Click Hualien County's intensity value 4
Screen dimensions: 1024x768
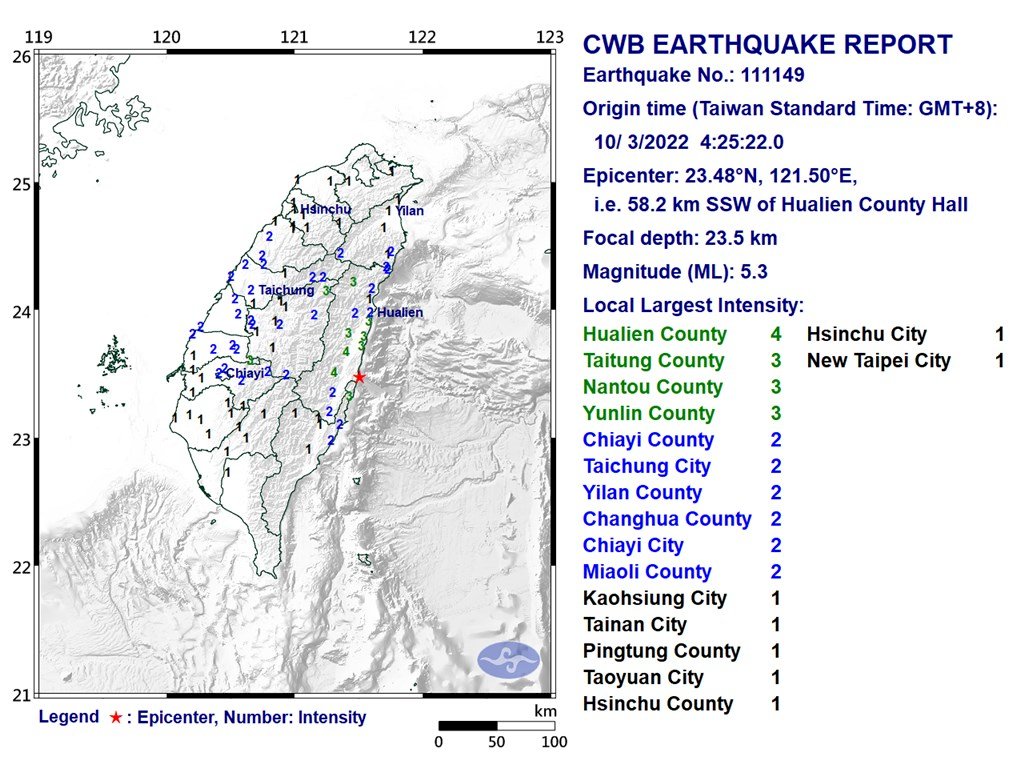click(x=776, y=334)
